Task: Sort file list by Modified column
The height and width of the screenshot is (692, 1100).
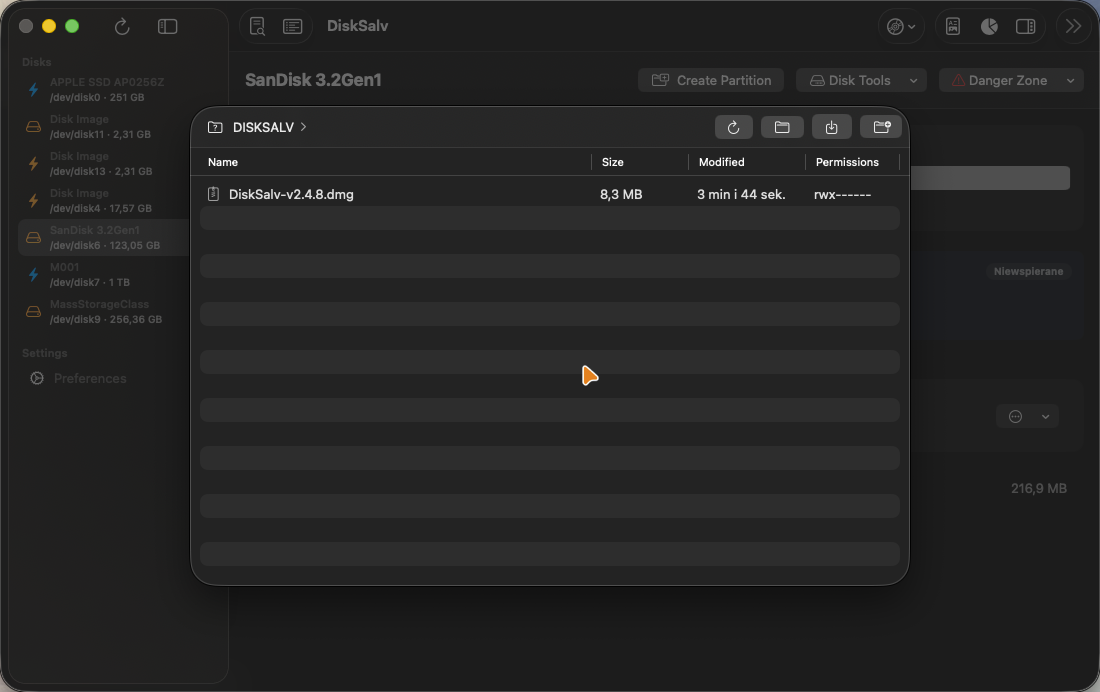Action: coord(721,162)
